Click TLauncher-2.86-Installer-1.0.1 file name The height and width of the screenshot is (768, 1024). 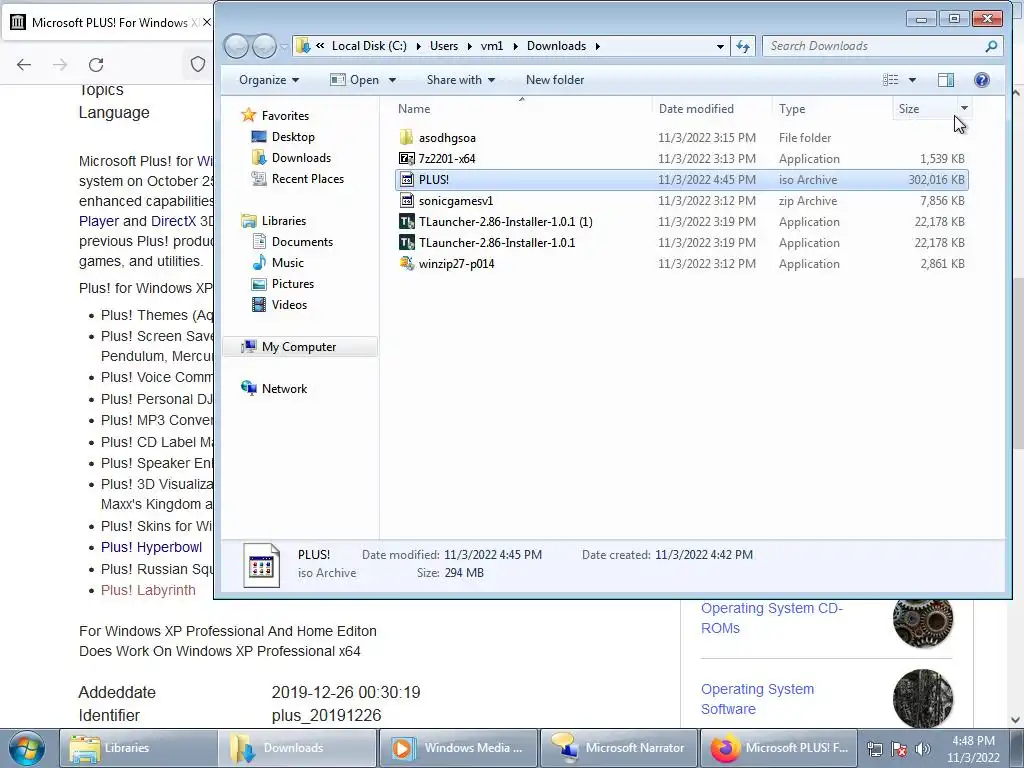tap(497, 242)
